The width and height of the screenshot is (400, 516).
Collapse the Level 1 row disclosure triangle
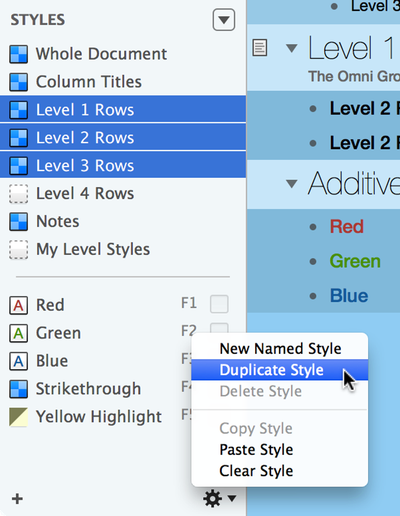pos(292,48)
